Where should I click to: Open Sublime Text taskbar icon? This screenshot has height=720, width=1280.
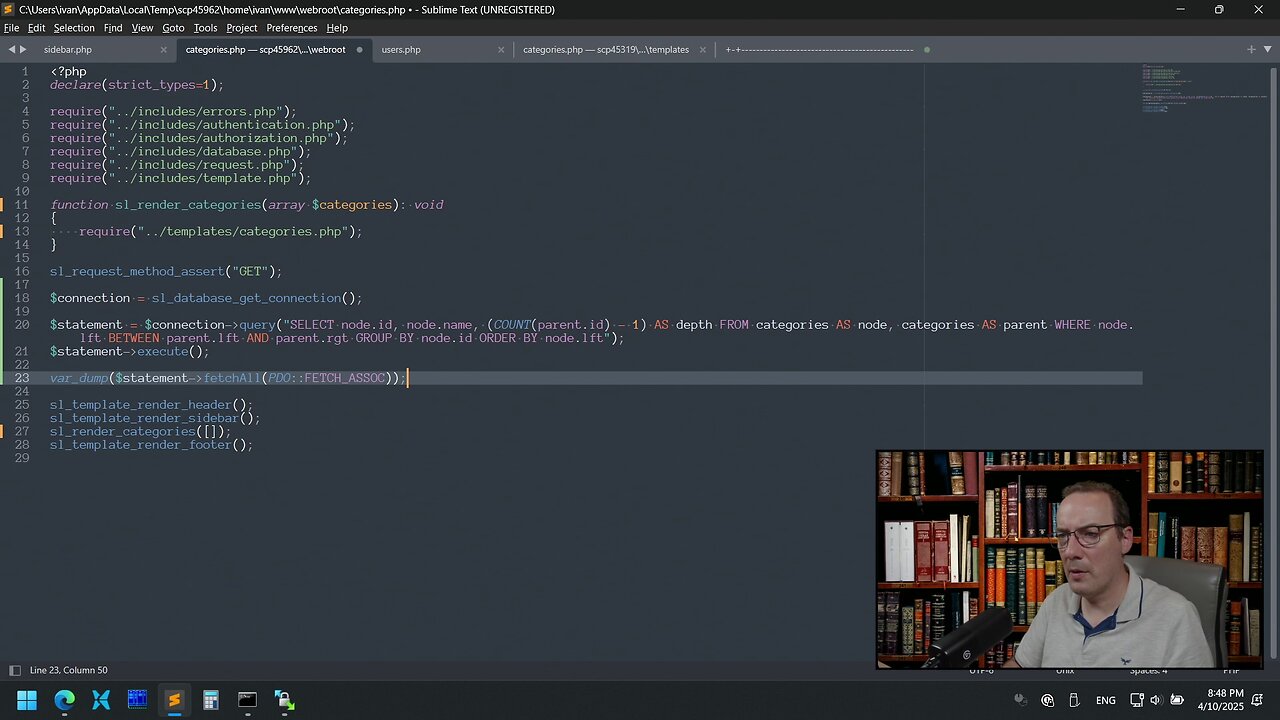pos(174,700)
